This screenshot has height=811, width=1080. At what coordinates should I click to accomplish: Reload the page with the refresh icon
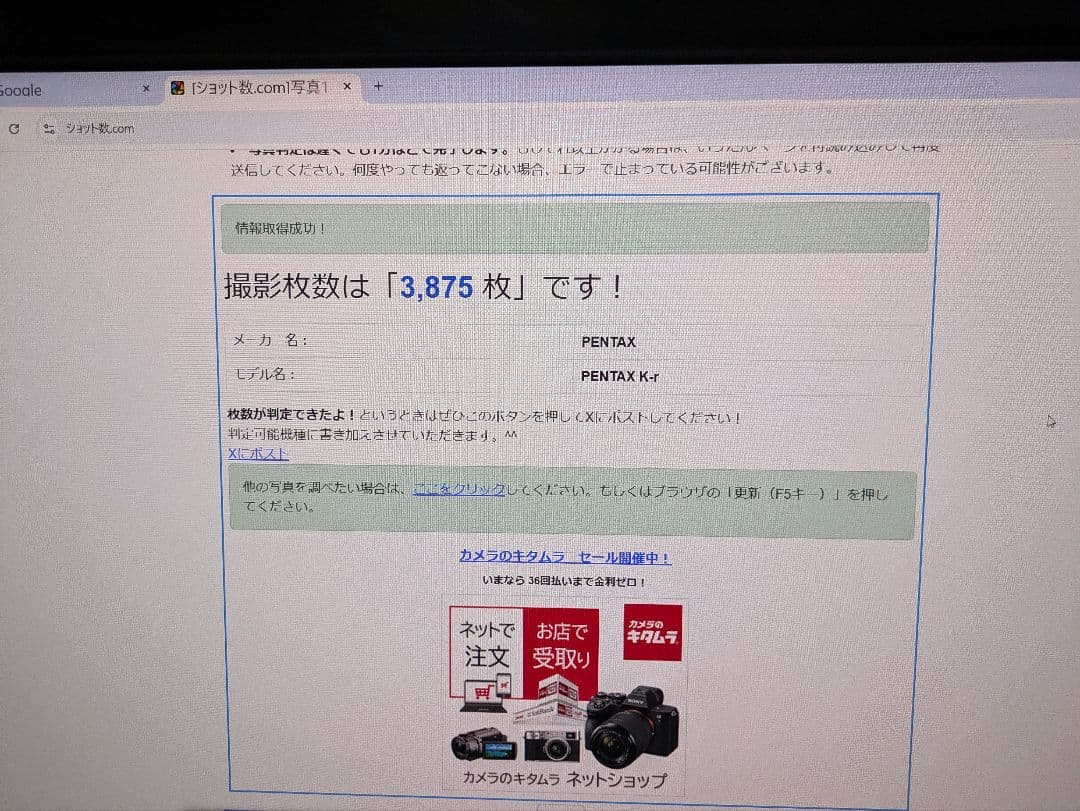tap(14, 128)
